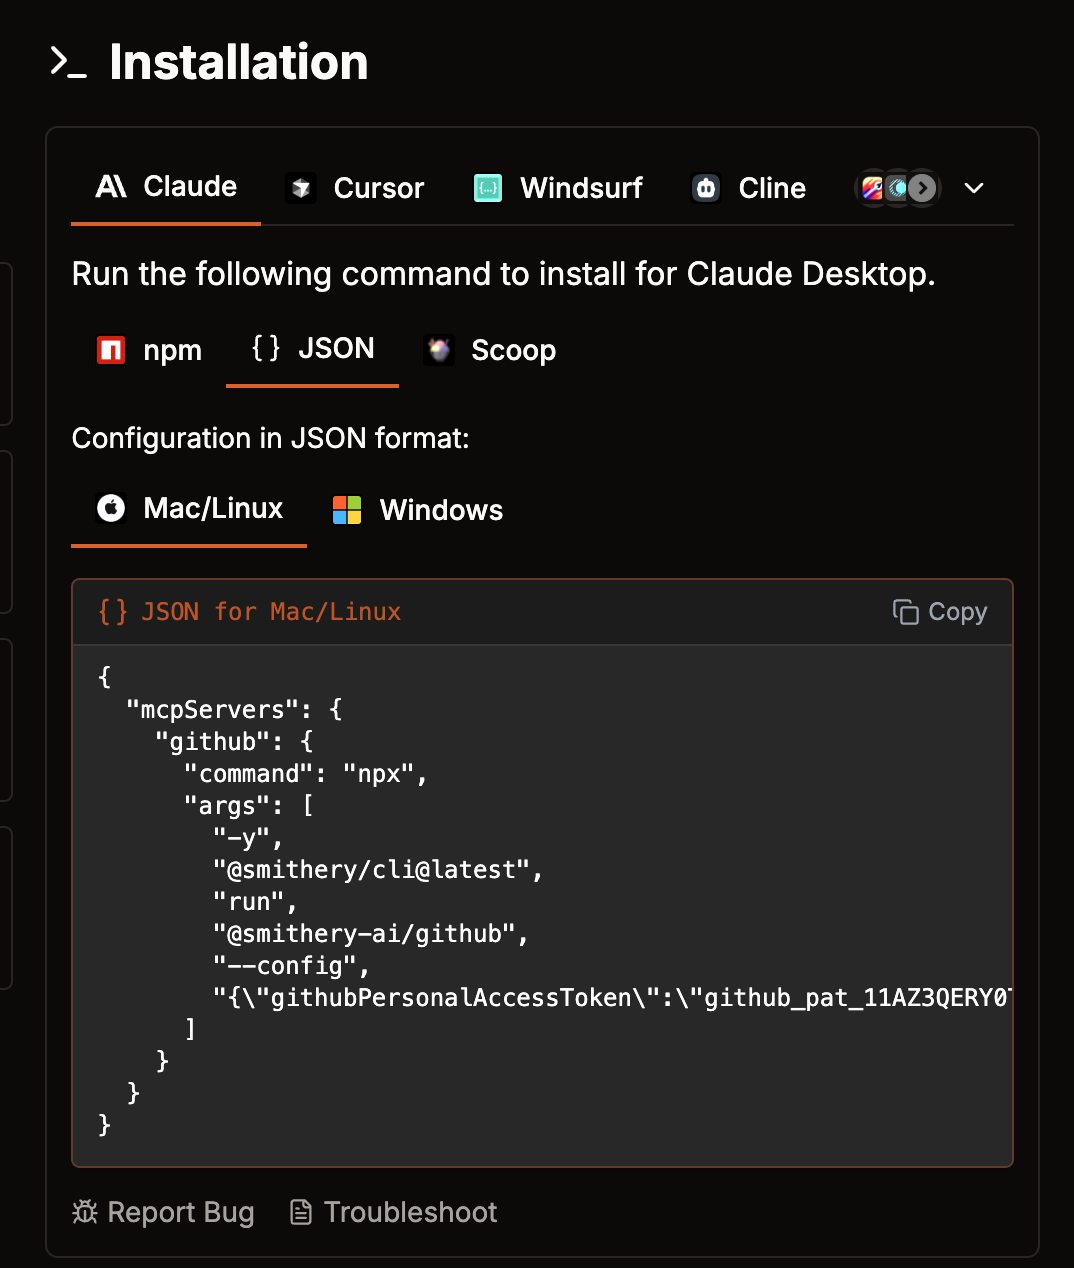Click the 'JSON for Mac/Linux' header text

[x=271, y=612]
